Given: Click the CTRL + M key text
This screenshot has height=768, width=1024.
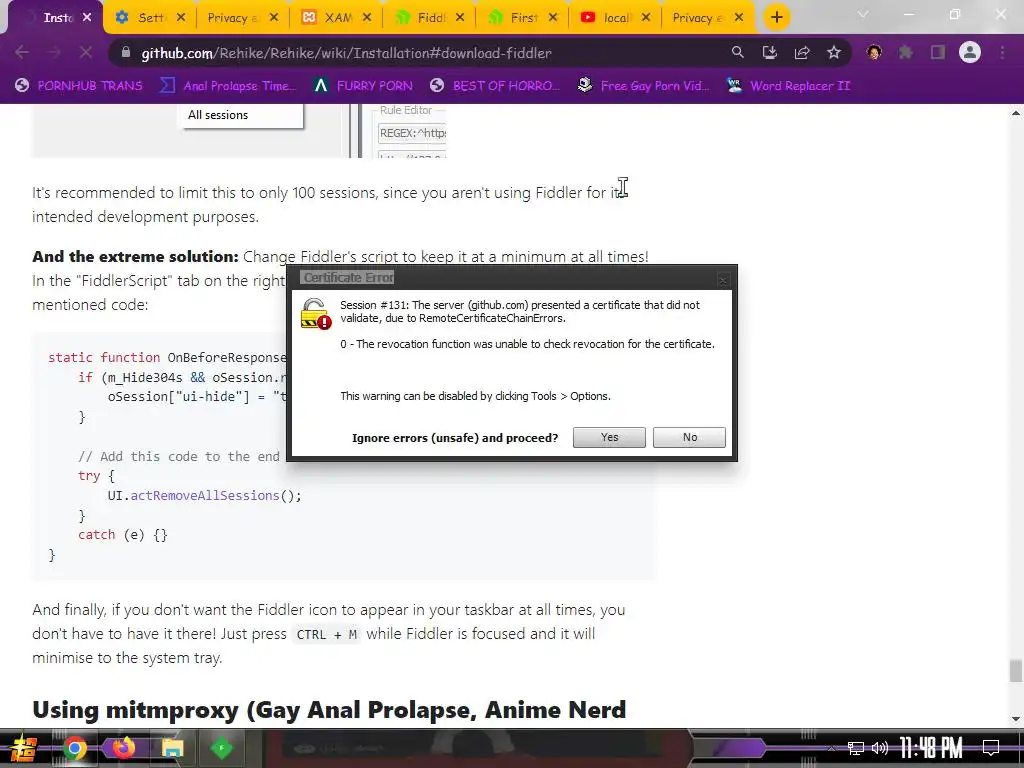Looking at the screenshot, I should [326, 634].
